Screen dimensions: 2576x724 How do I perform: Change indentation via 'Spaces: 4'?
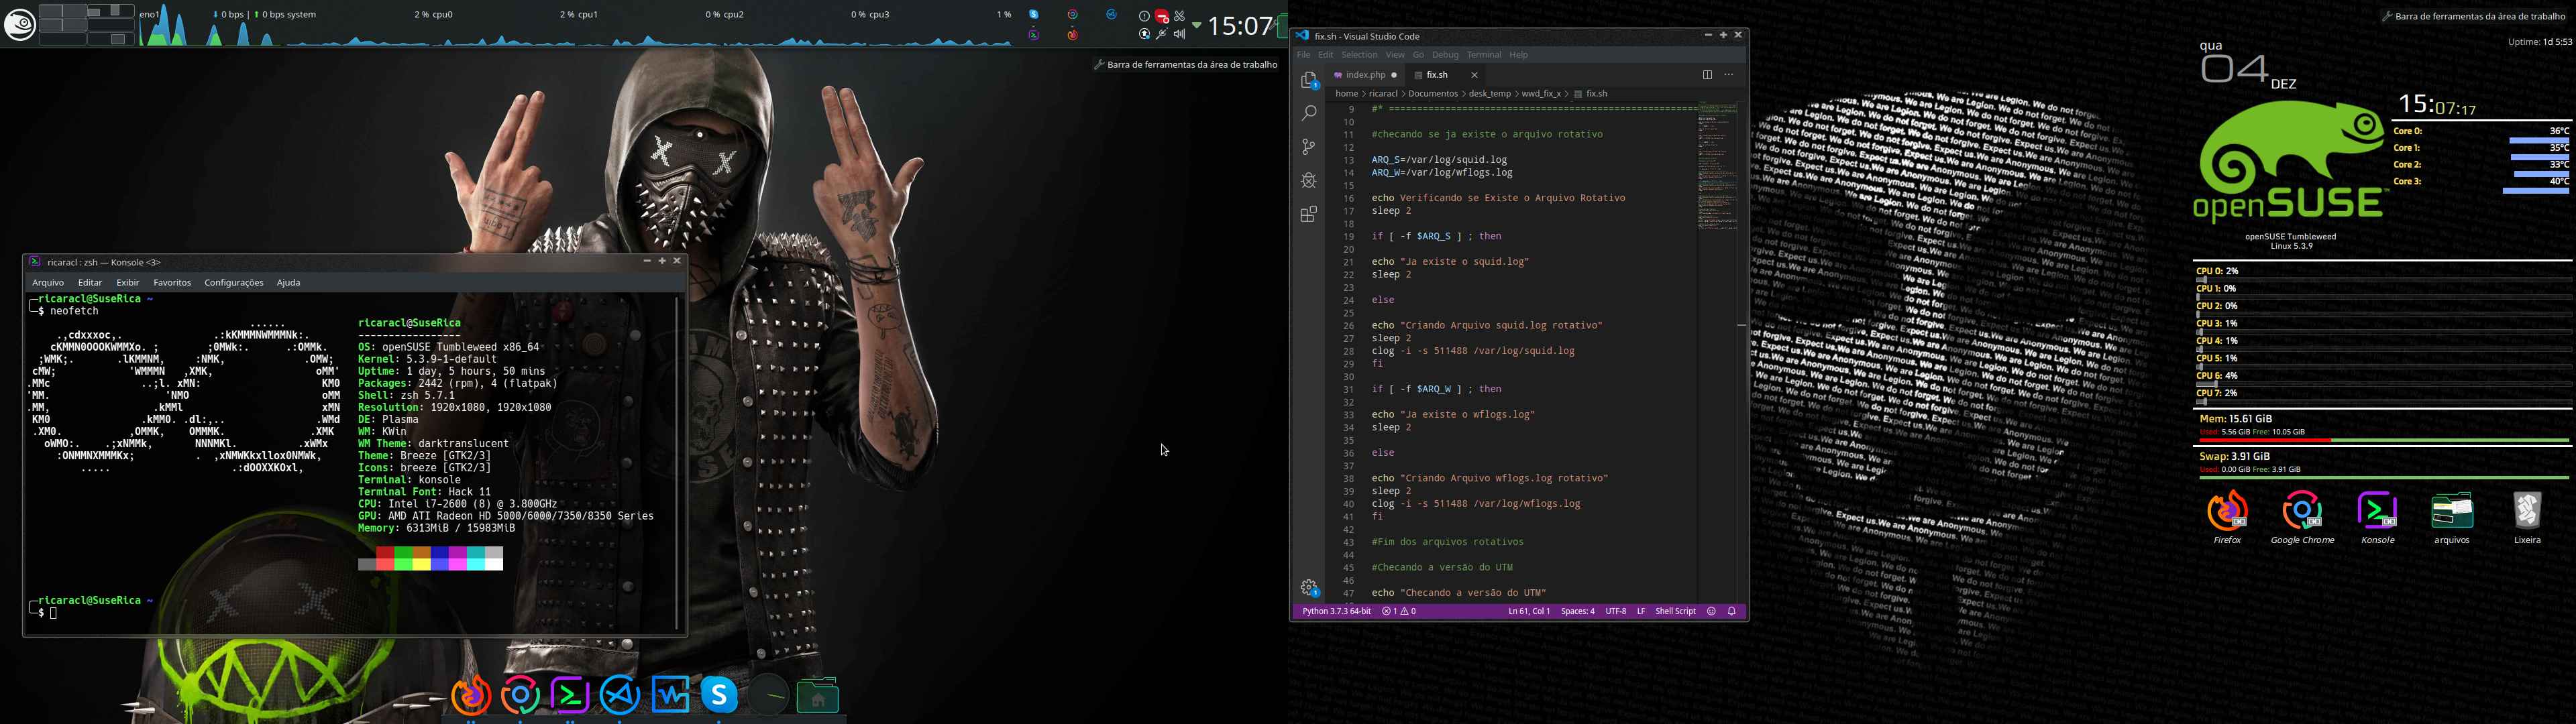1578,611
